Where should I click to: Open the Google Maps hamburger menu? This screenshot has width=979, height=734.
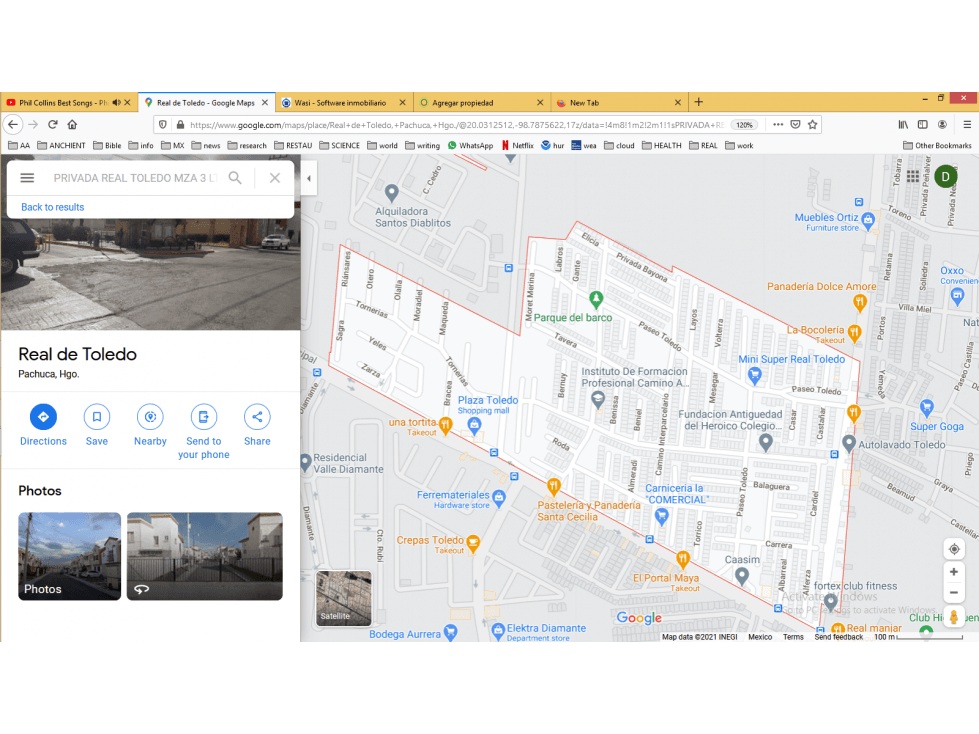click(x=27, y=178)
